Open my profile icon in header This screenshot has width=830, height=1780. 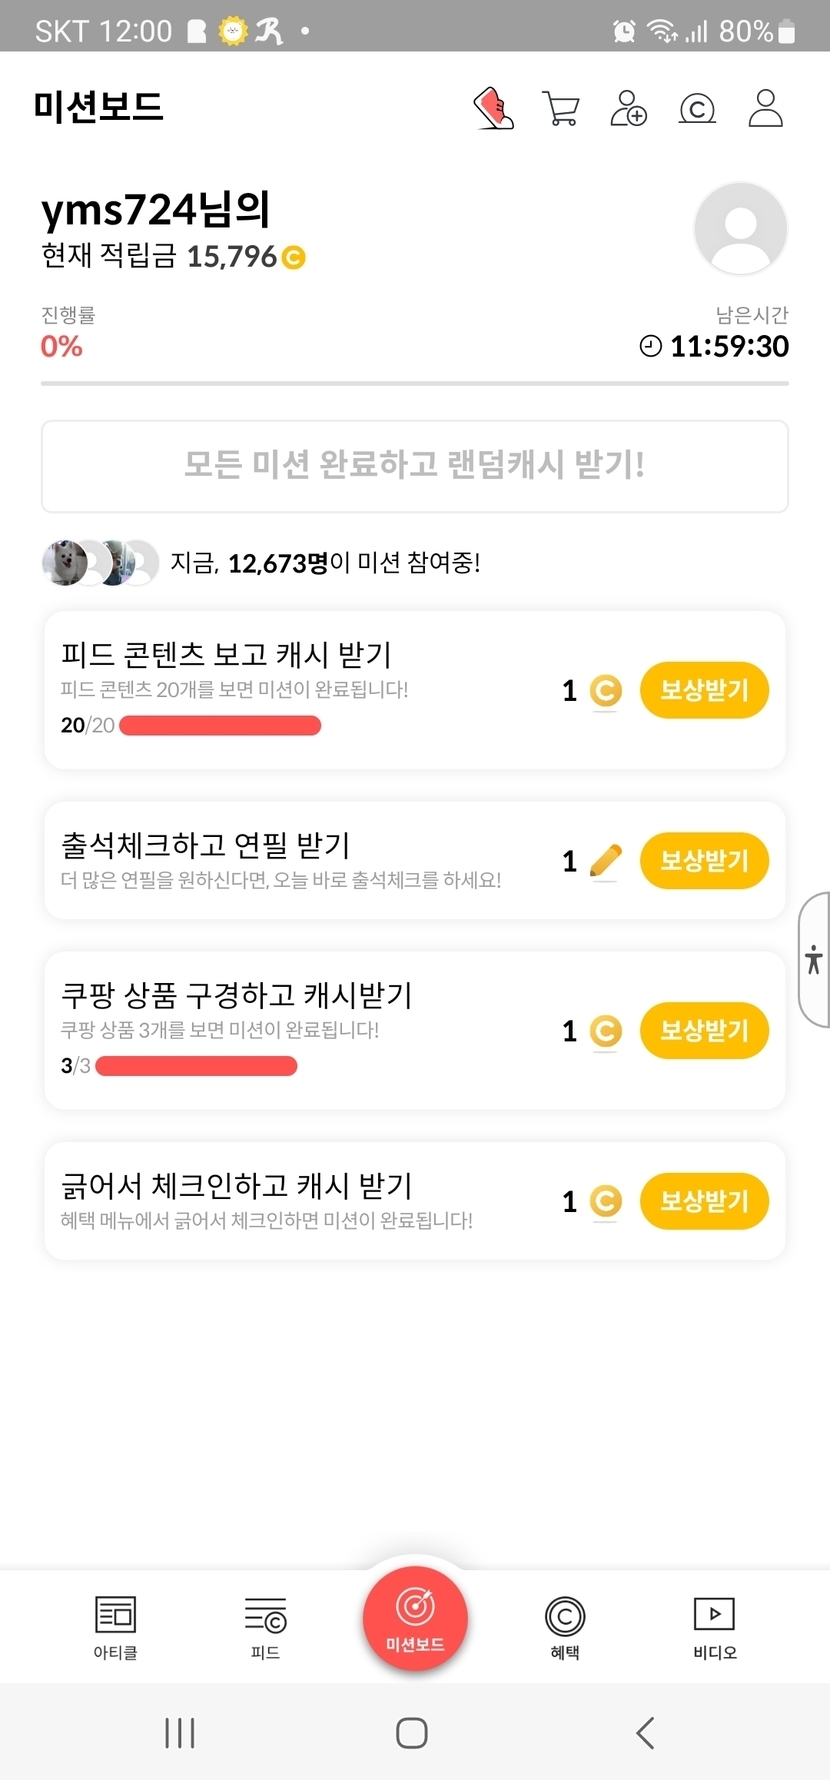tap(765, 108)
